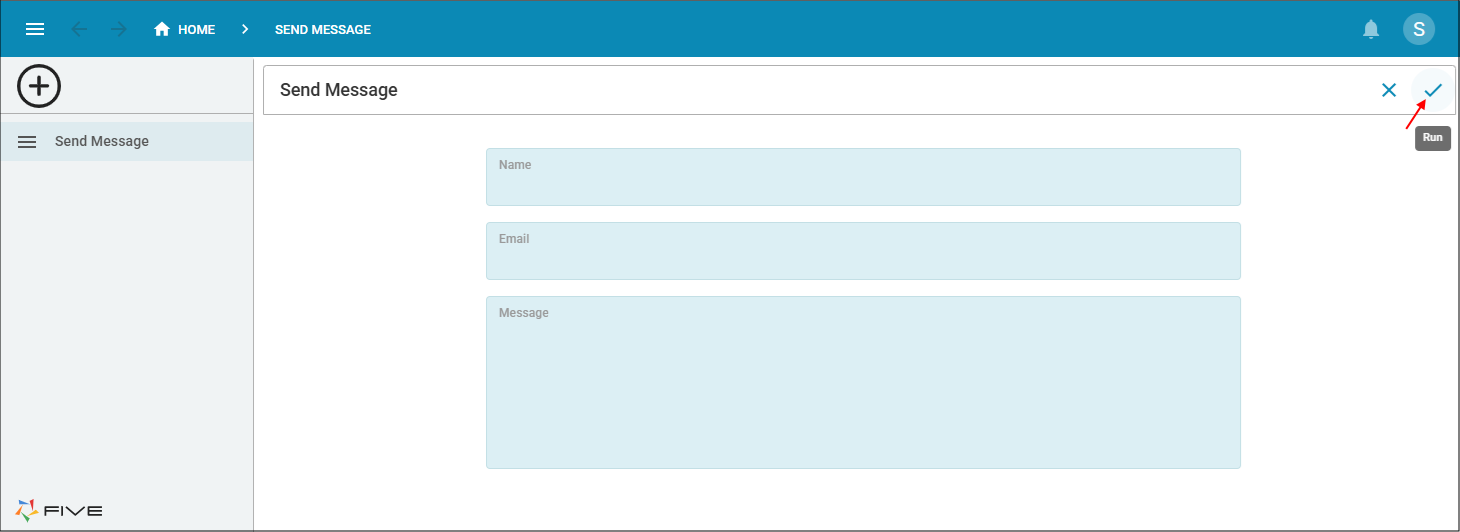Viewport: 1460px width, 532px height.
Task: Add a new record with plus button
Action: pyautogui.click(x=39, y=86)
